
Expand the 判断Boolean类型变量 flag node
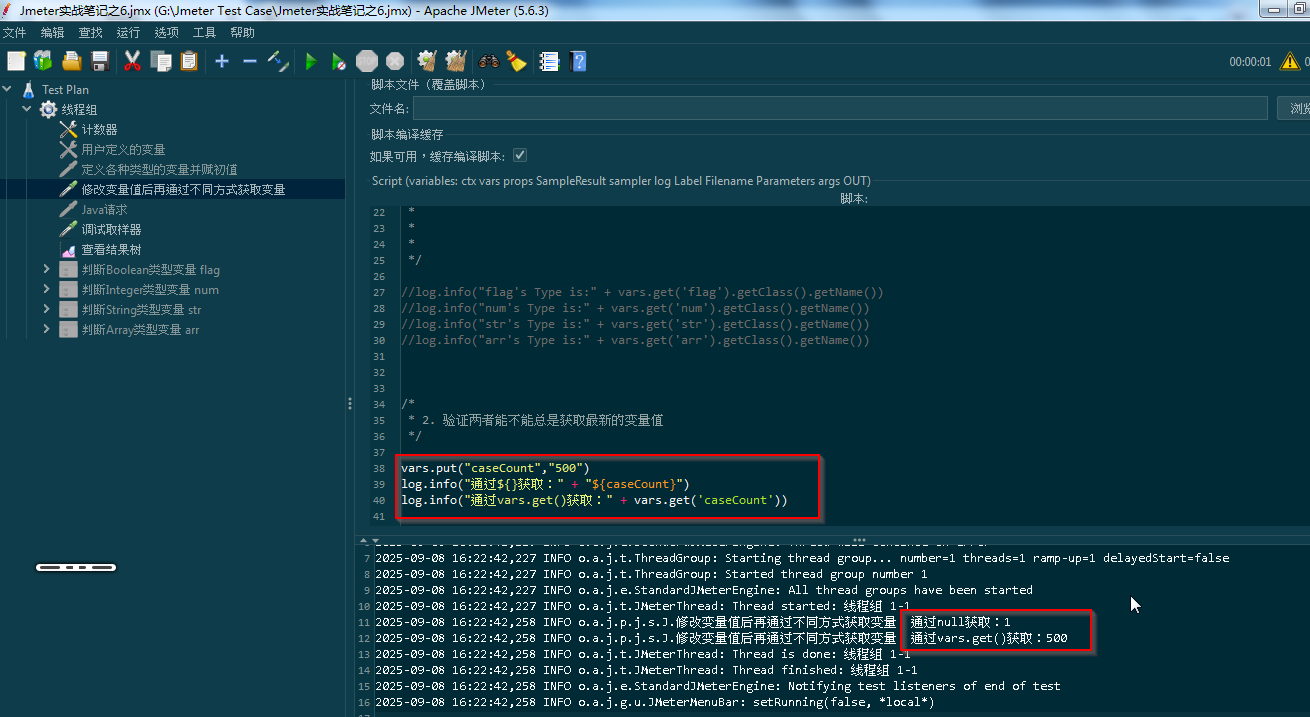coord(46,269)
